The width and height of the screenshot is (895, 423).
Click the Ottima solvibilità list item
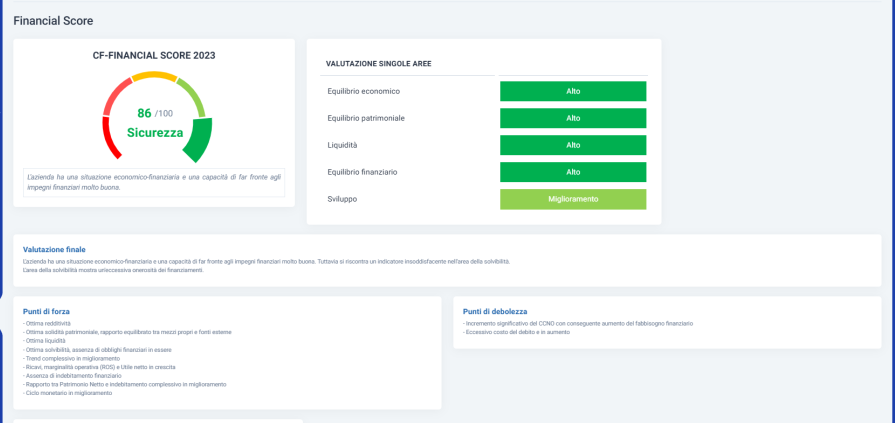(x=97, y=350)
